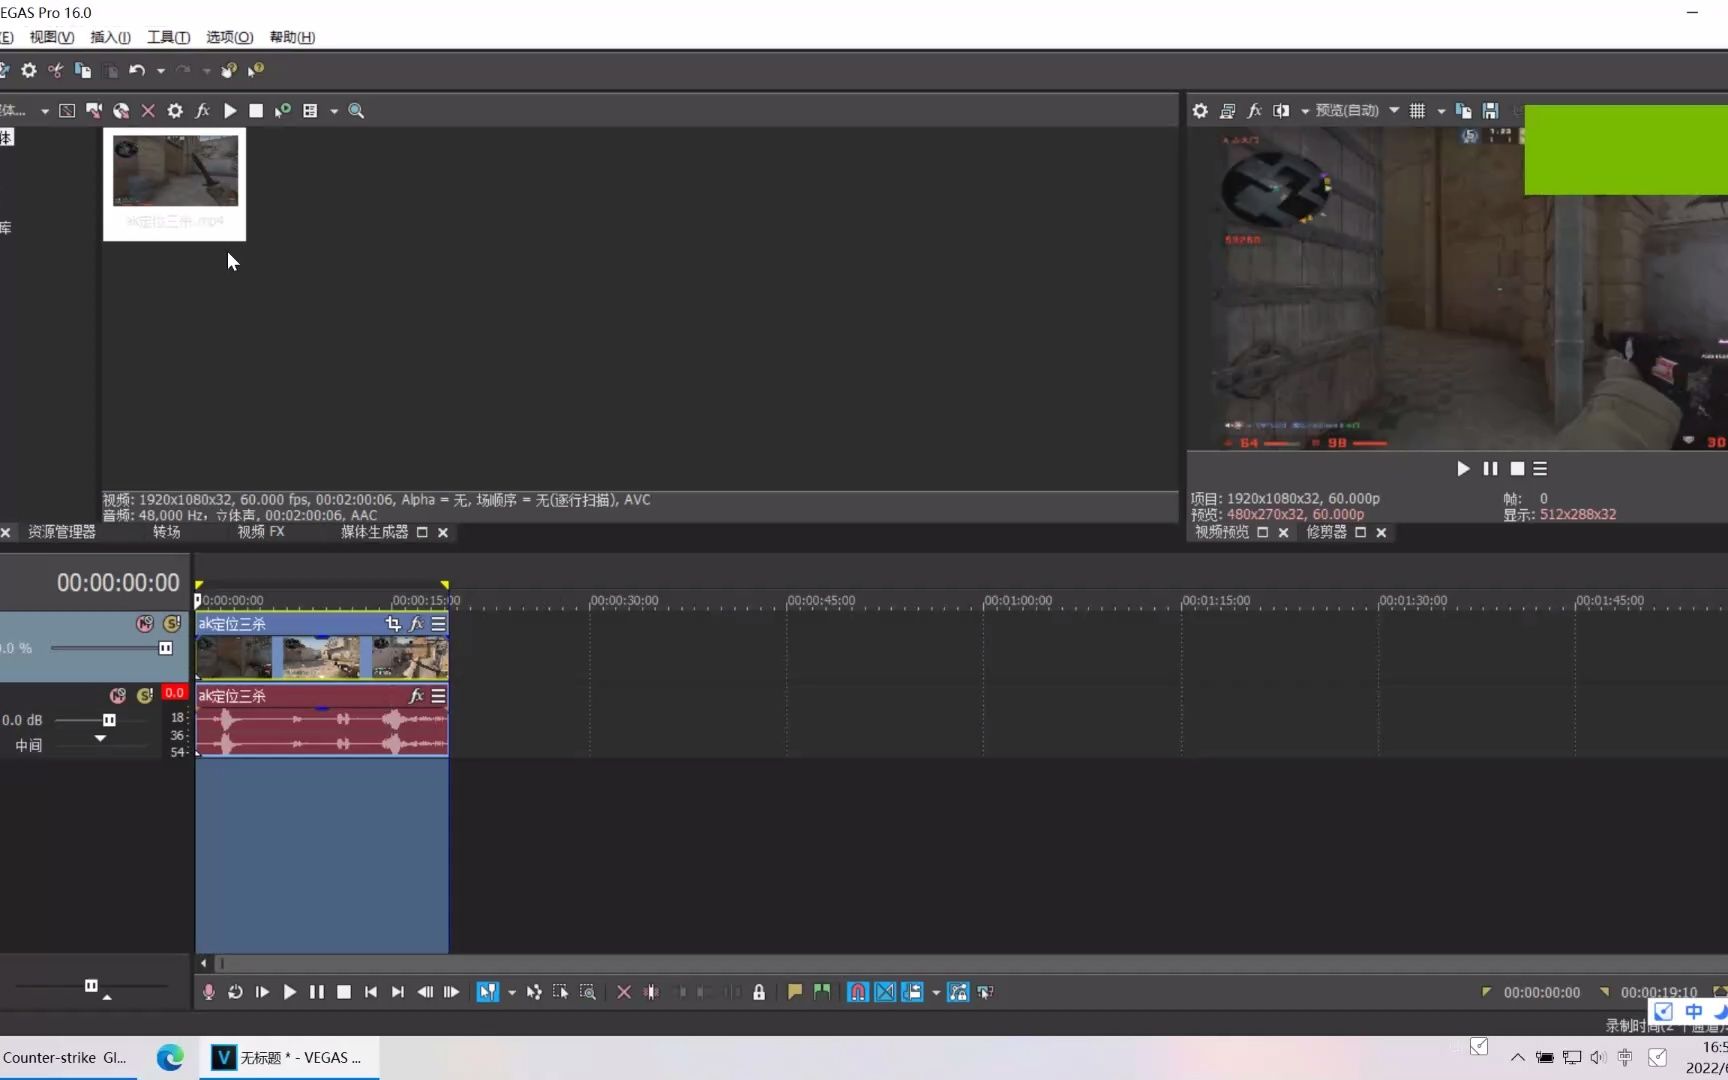Toggle auto preview in project media
This screenshot has height=1080, width=1728.
pos(283,111)
